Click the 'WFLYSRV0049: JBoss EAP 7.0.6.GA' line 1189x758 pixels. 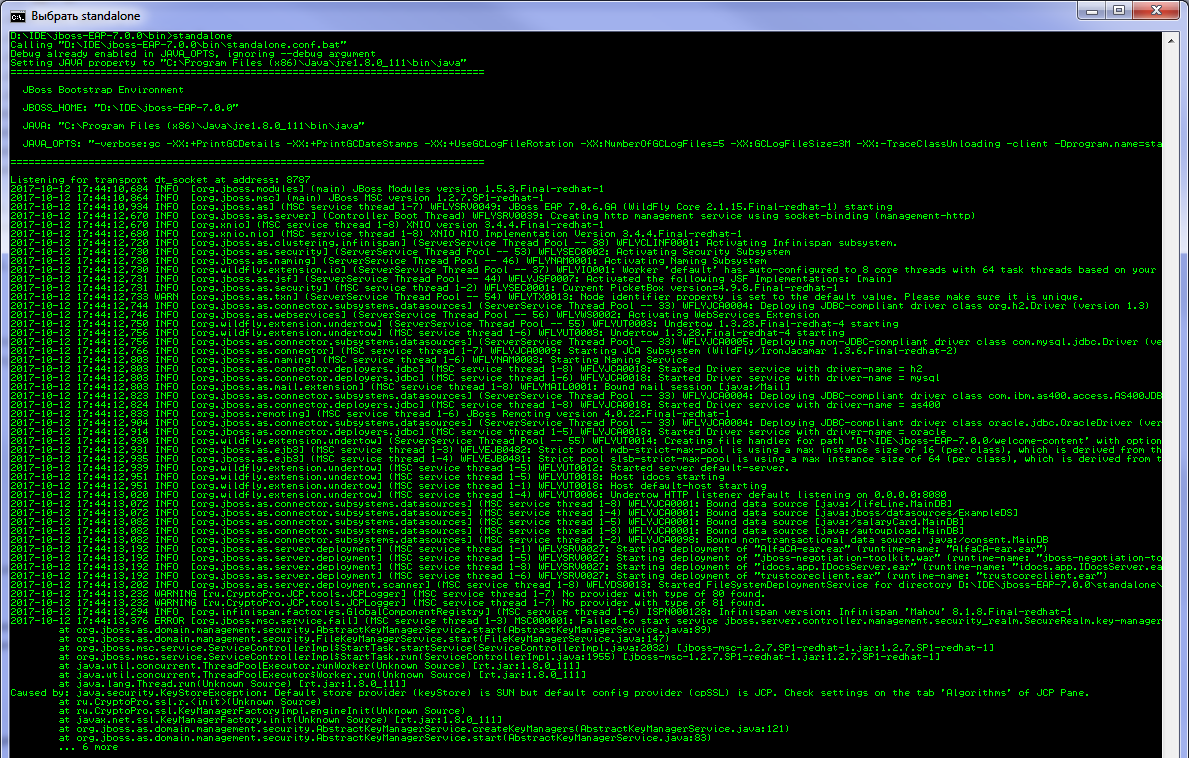click(451, 207)
